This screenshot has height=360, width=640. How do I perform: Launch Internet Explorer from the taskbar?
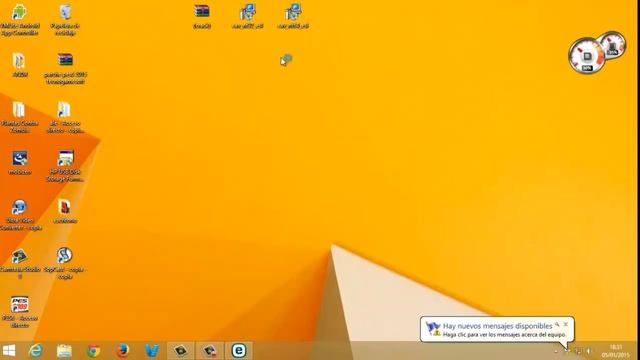click(x=36, y=351)
